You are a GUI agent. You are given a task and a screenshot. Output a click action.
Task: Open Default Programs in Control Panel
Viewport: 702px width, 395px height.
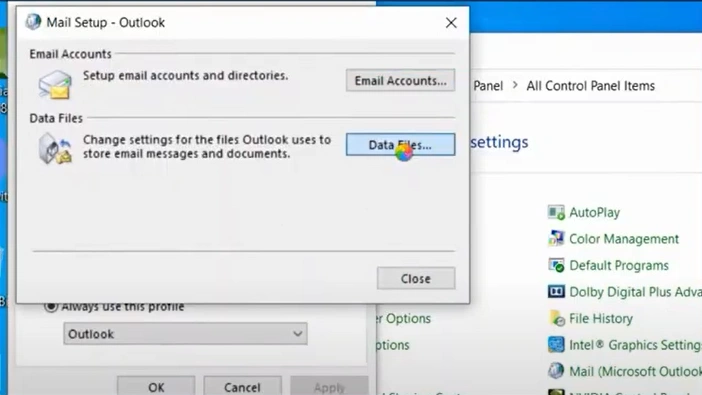coord(619,265)
